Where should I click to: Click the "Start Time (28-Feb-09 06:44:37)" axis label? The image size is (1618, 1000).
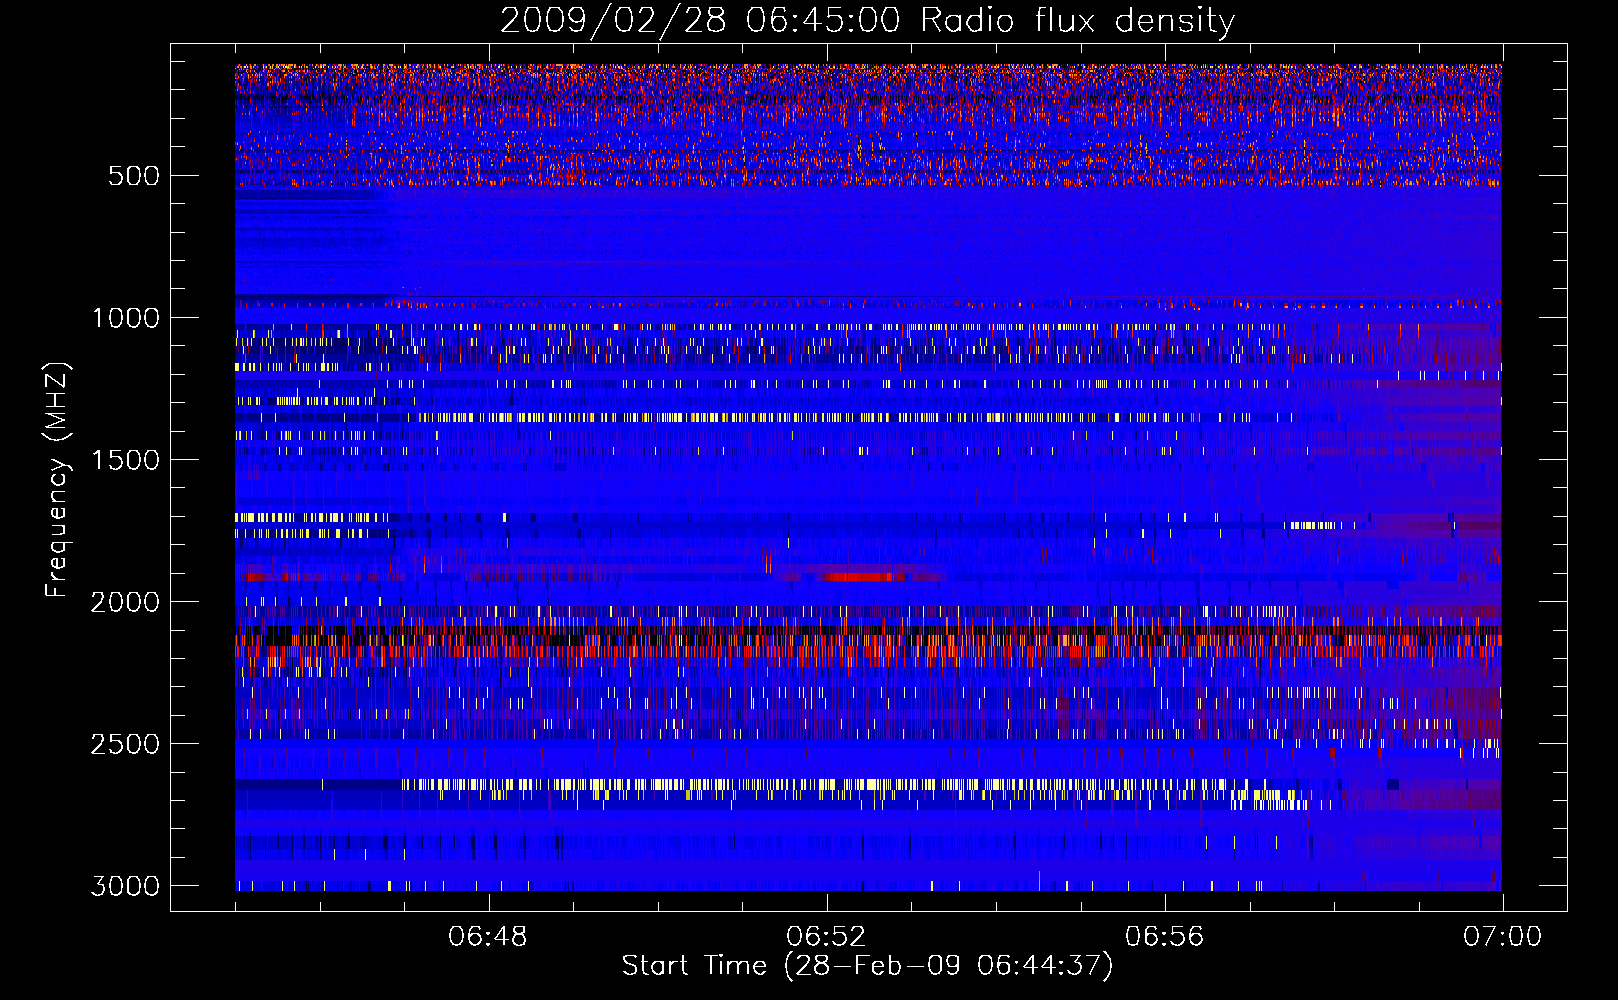867,966
